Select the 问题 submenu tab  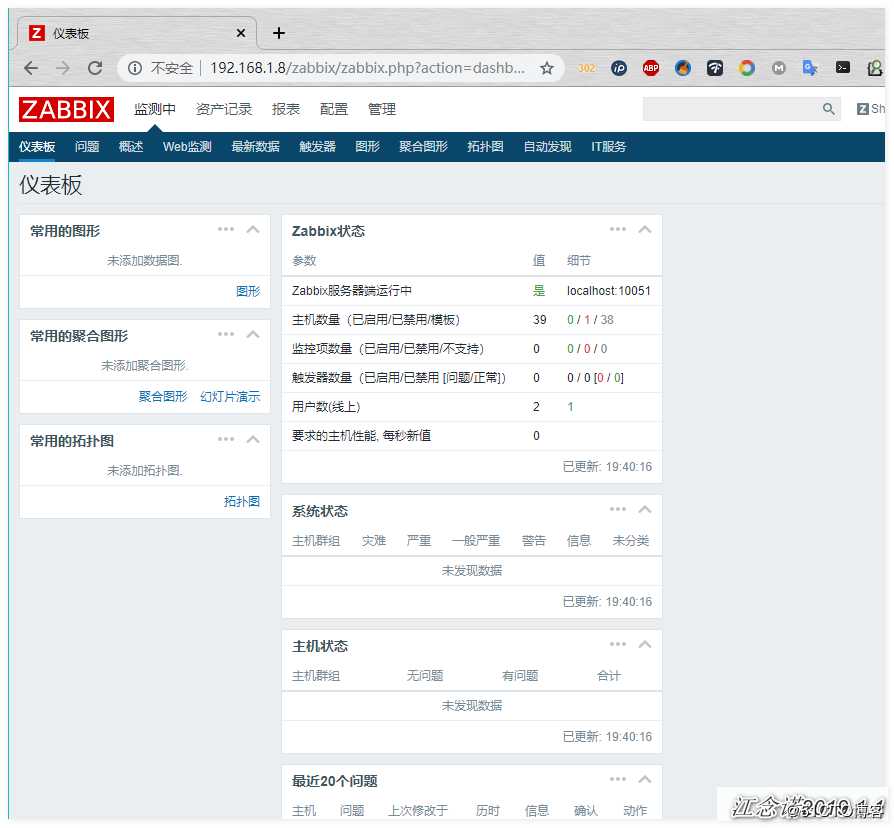pos(87,147)
